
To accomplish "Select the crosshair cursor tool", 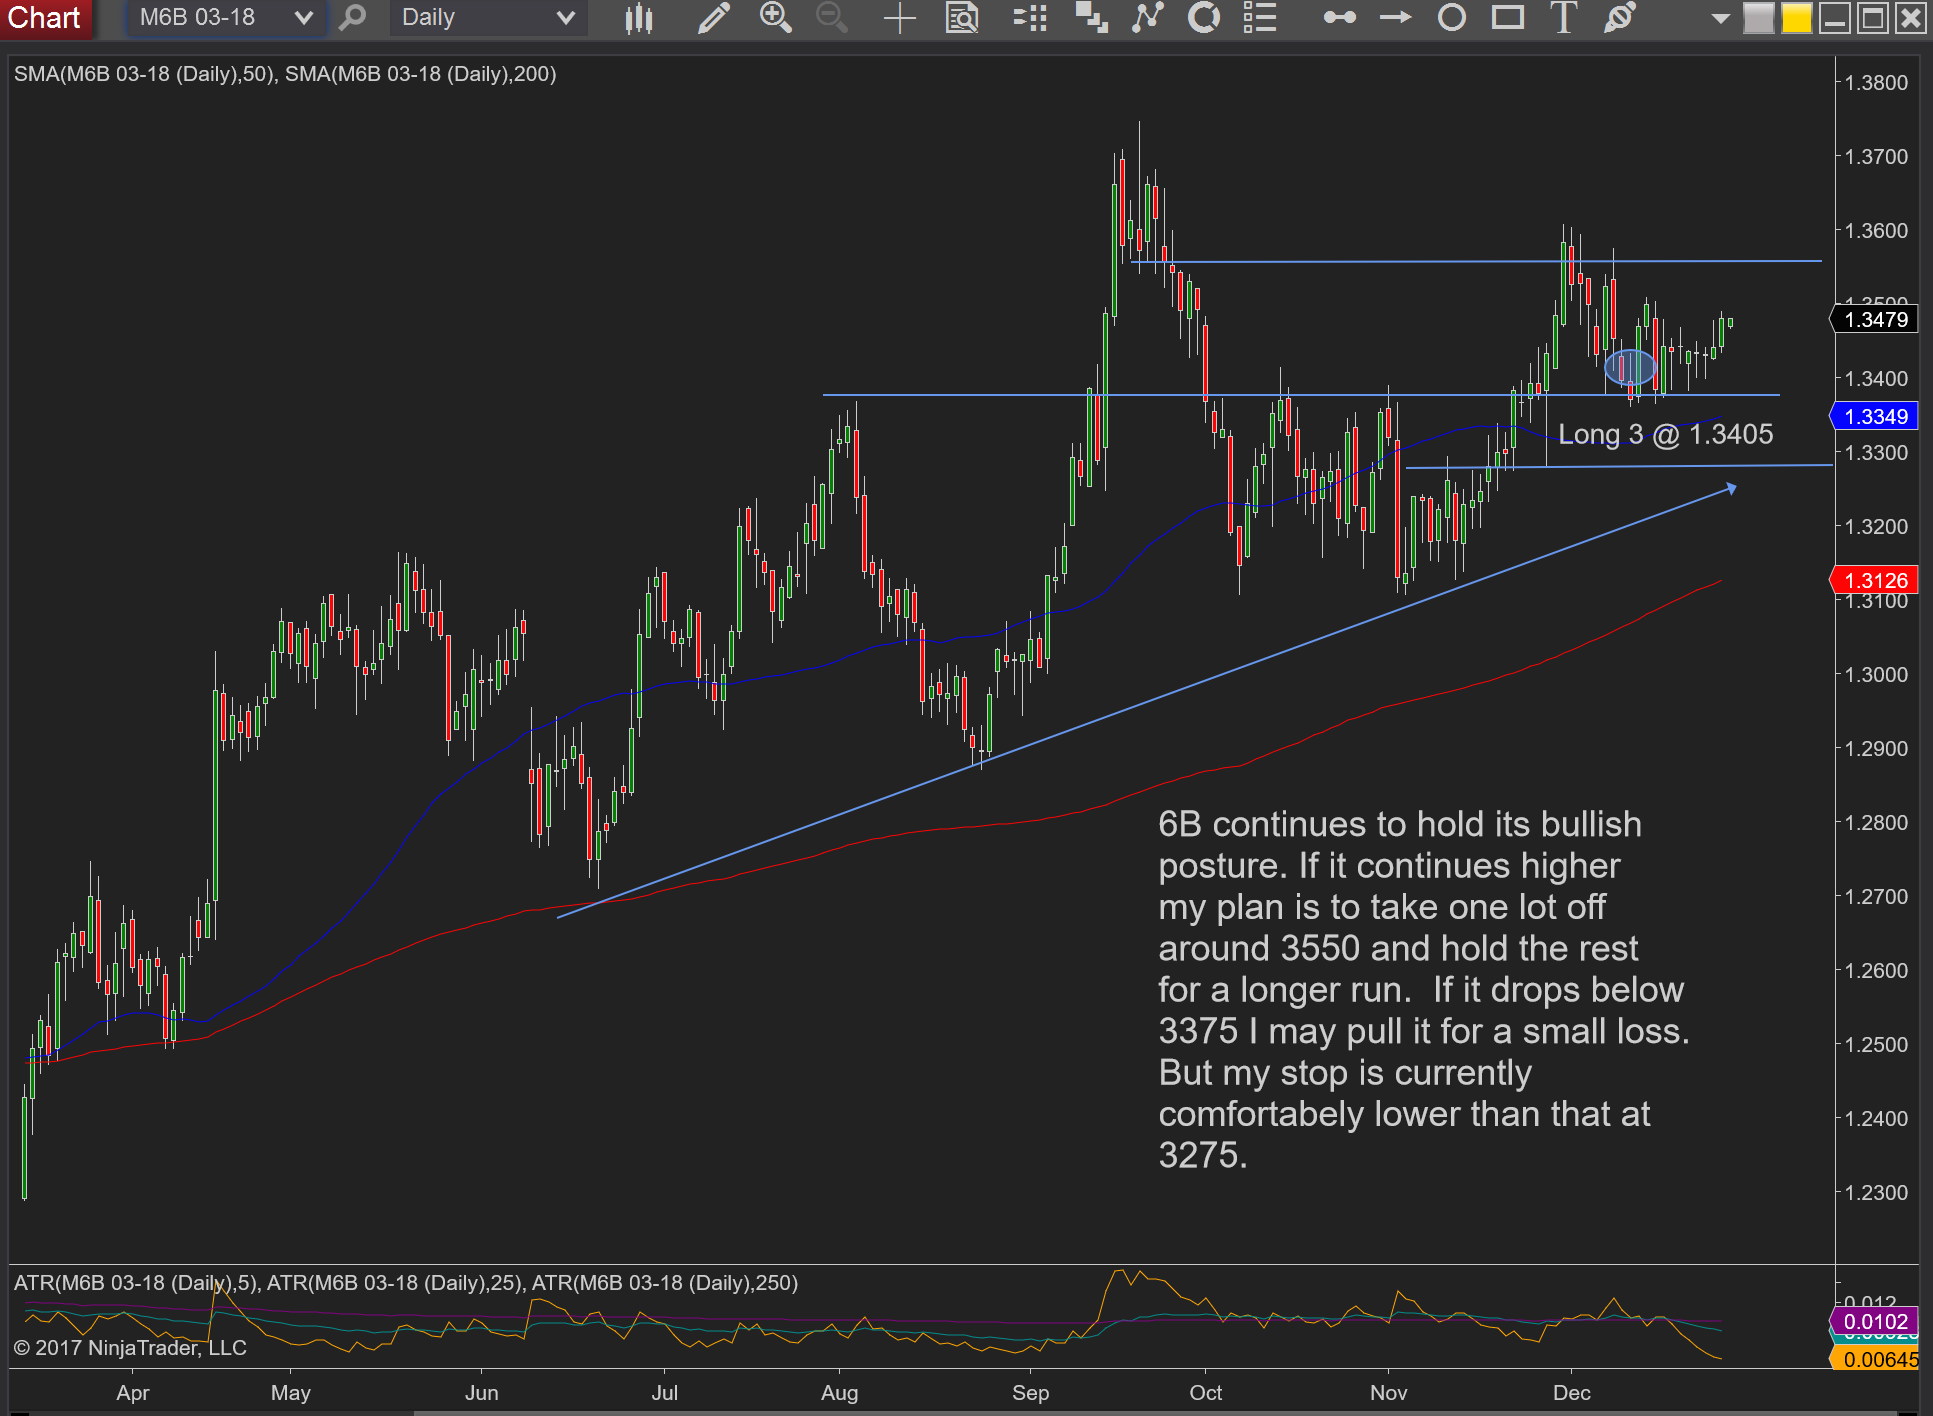I will pyautogui.click(x=900, y=18).
